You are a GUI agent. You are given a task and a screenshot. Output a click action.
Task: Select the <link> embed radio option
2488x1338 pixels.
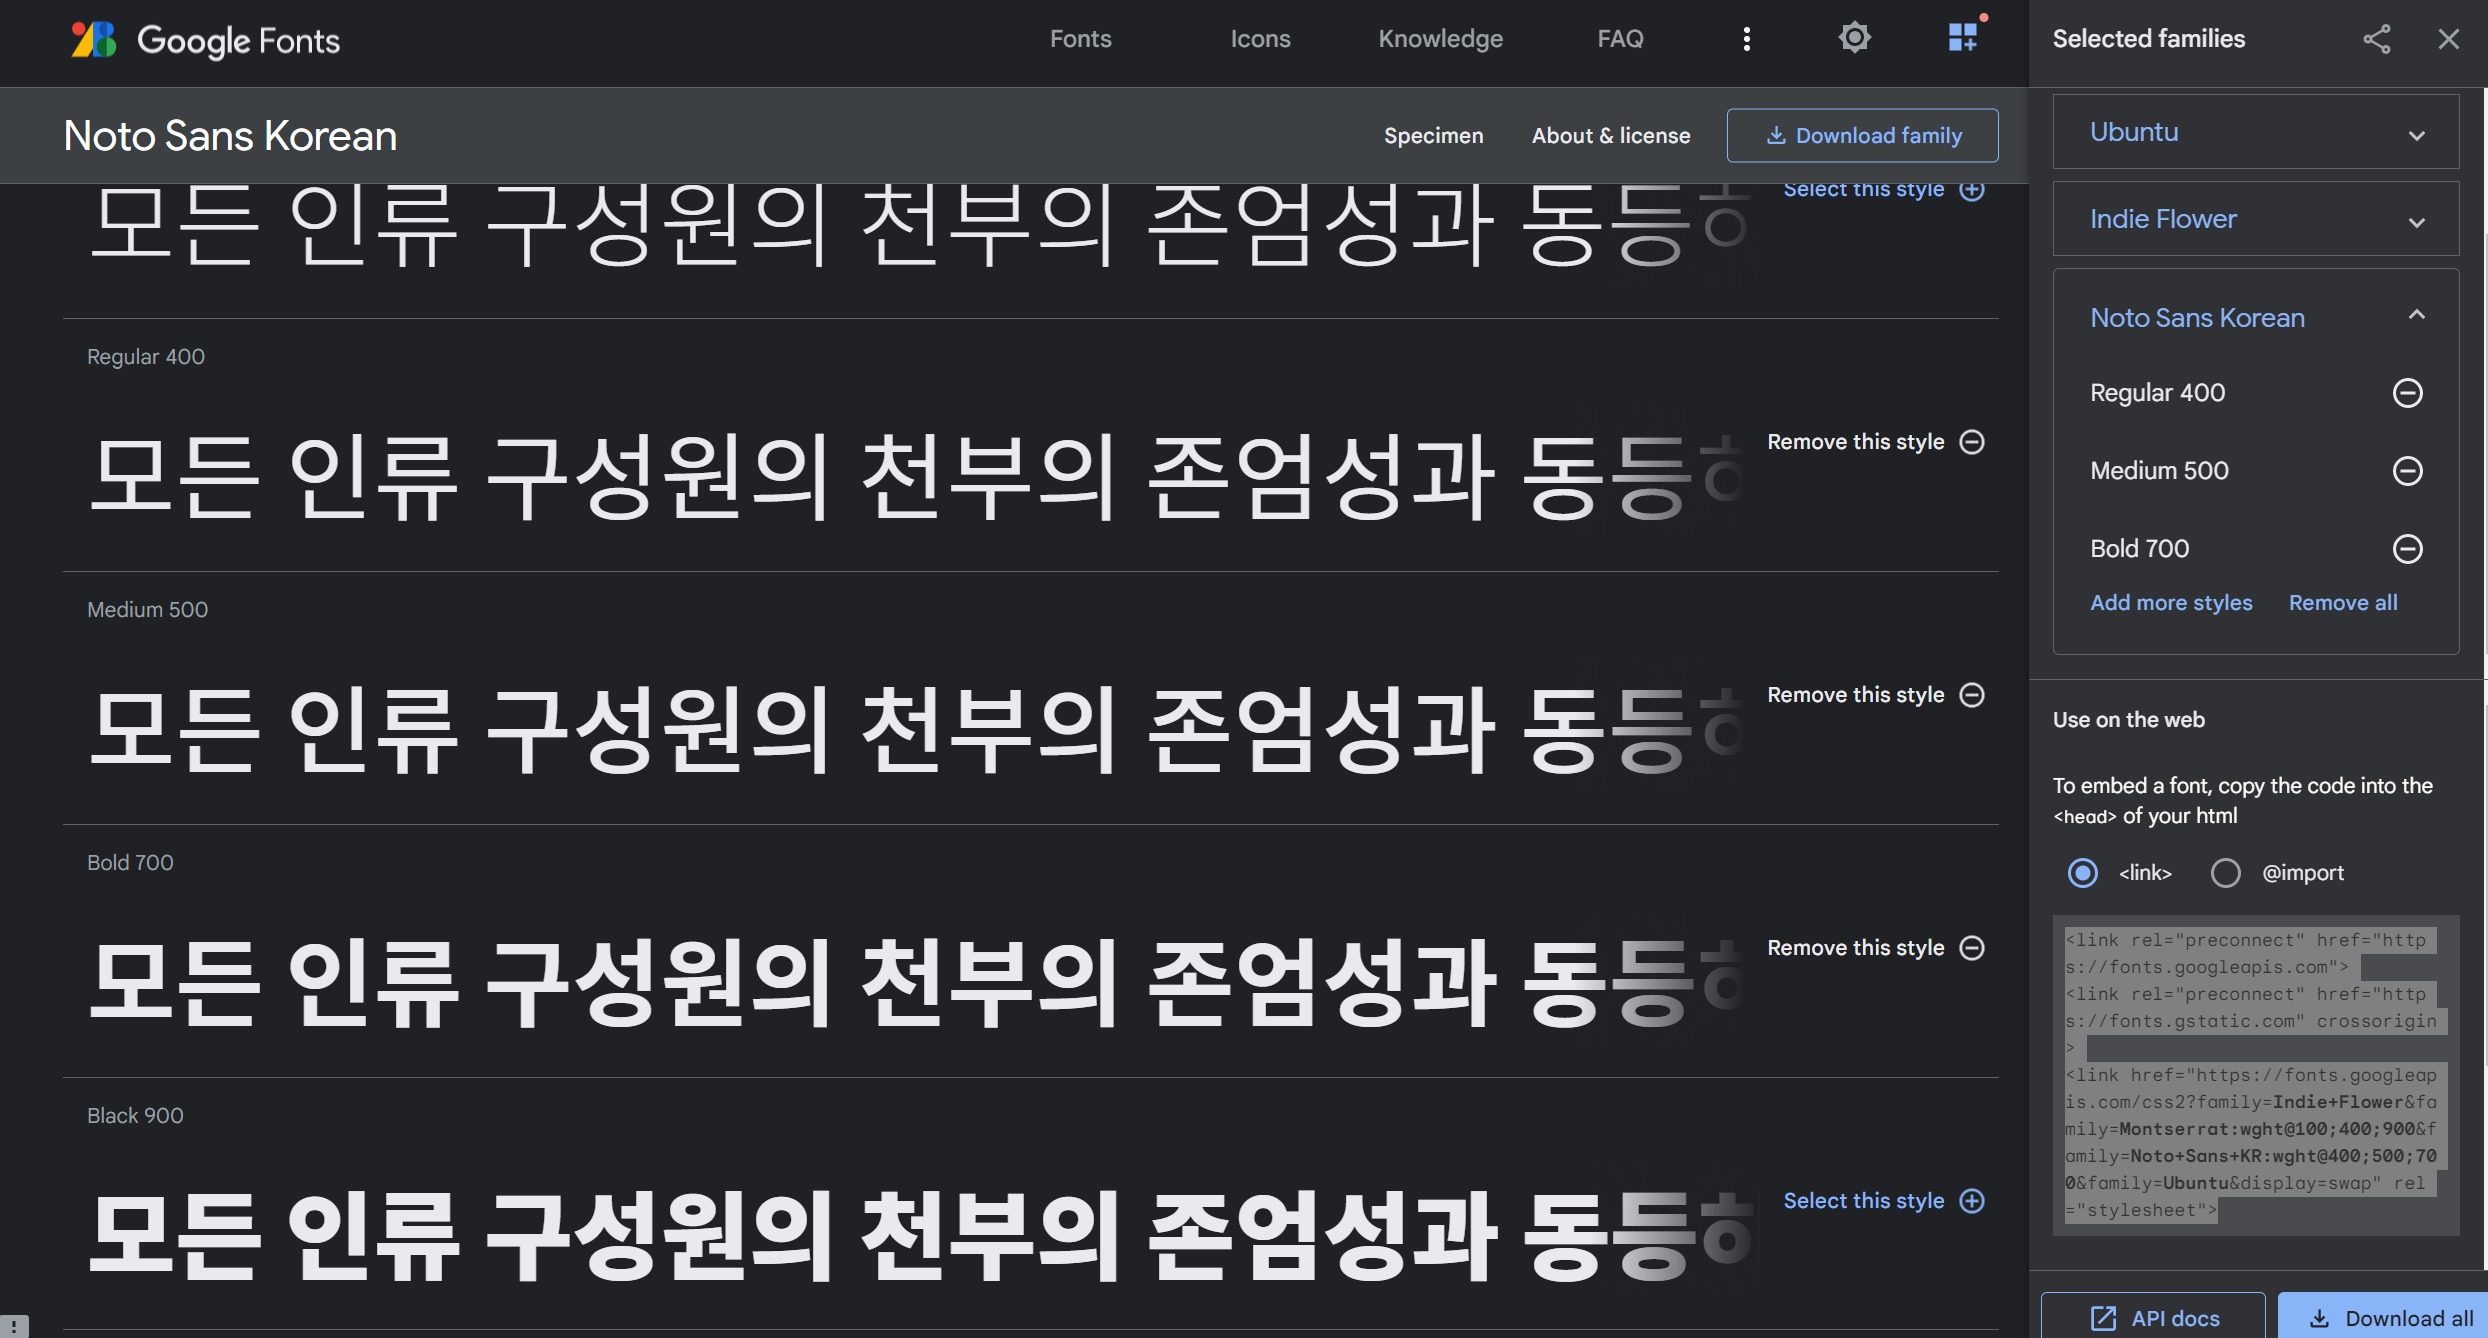tap(2083, 873)
